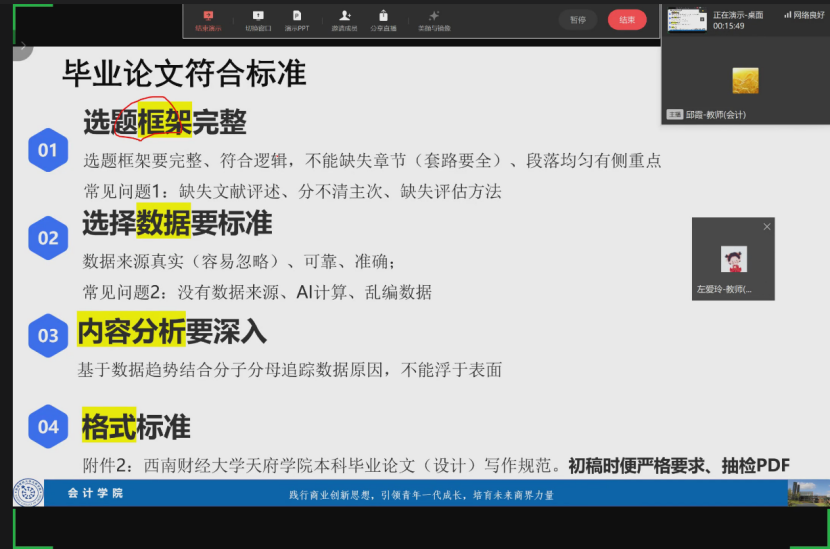The image size is (830, 549).
Task: Click the 正在演示-桌面 presenting status text
Action: (x=738, y=15)
